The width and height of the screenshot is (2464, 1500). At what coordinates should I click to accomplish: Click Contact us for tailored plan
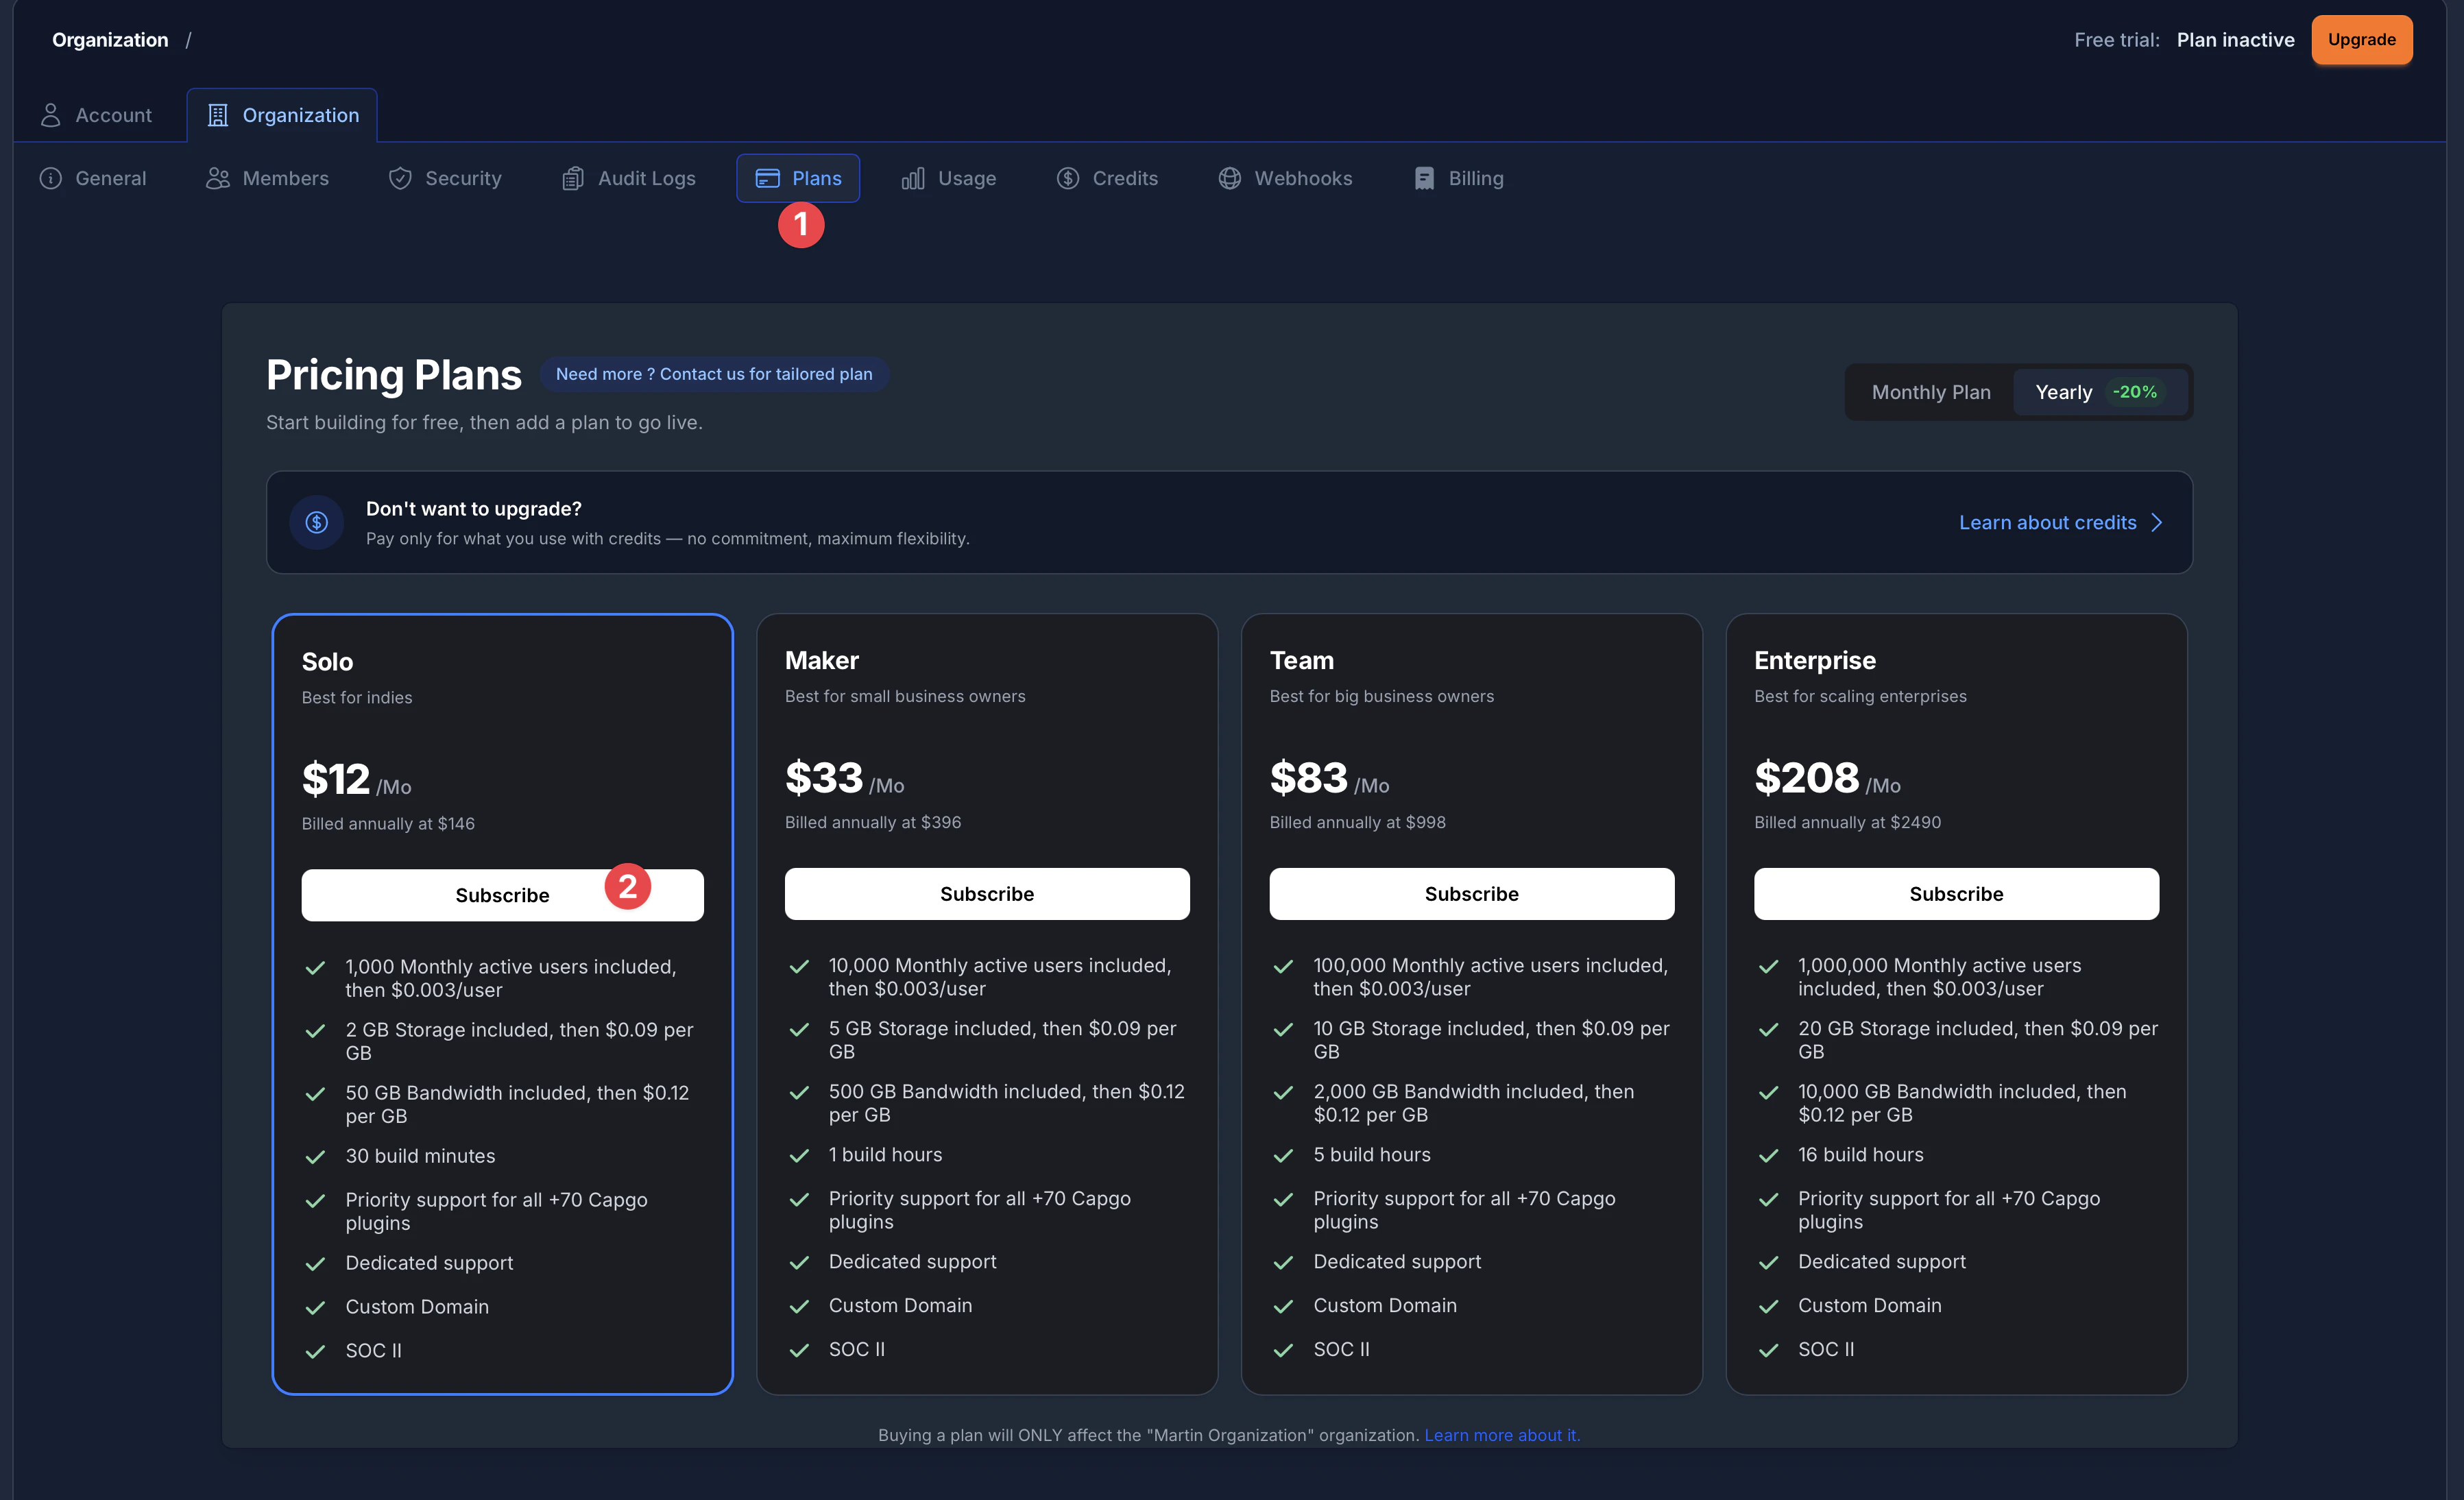point(714,374)
